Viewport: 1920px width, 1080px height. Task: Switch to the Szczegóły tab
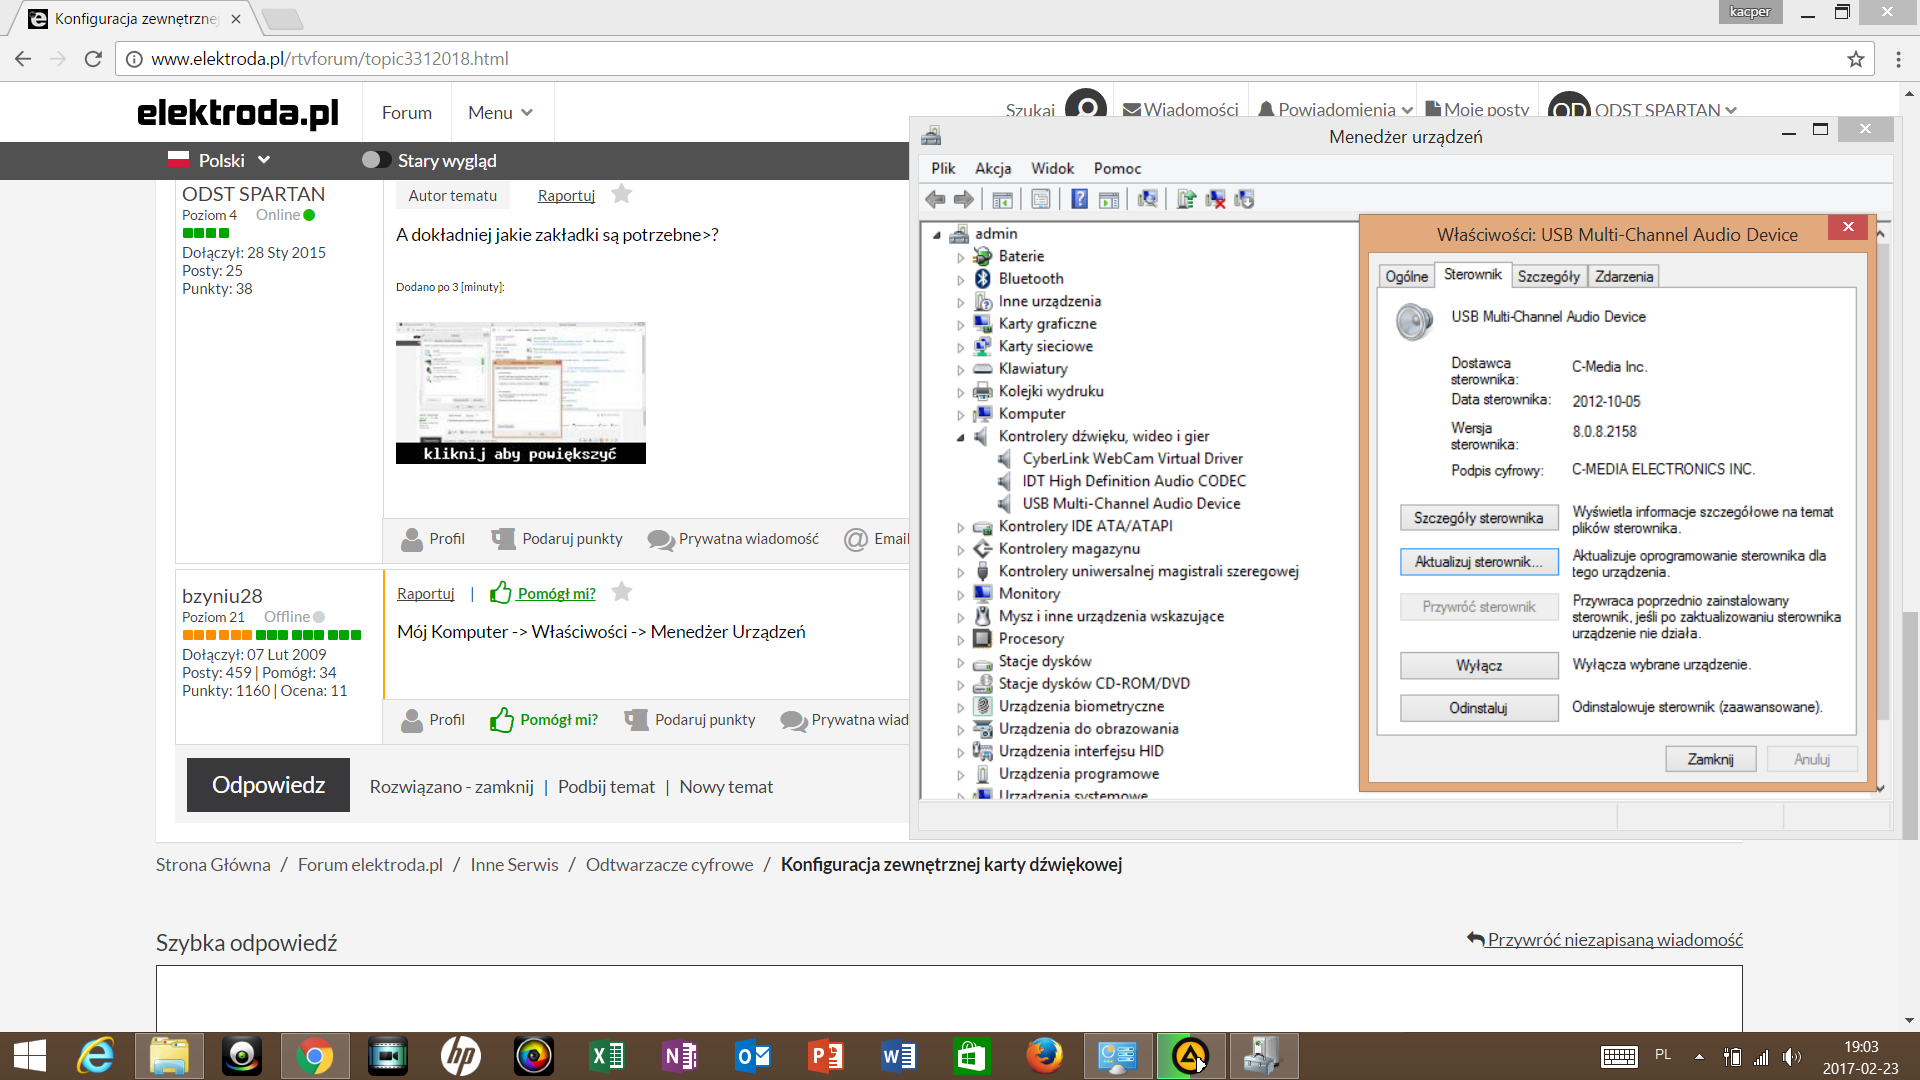(x=1548, y=276)
